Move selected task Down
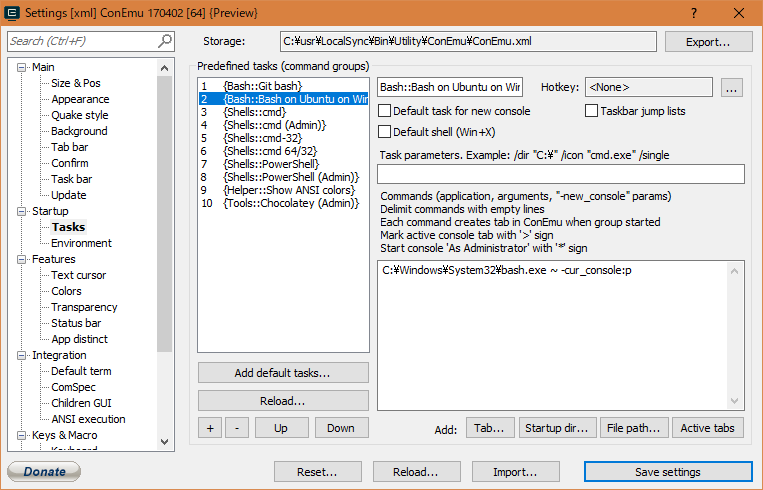This screenshot has height=490, width=763. point(341,428)
